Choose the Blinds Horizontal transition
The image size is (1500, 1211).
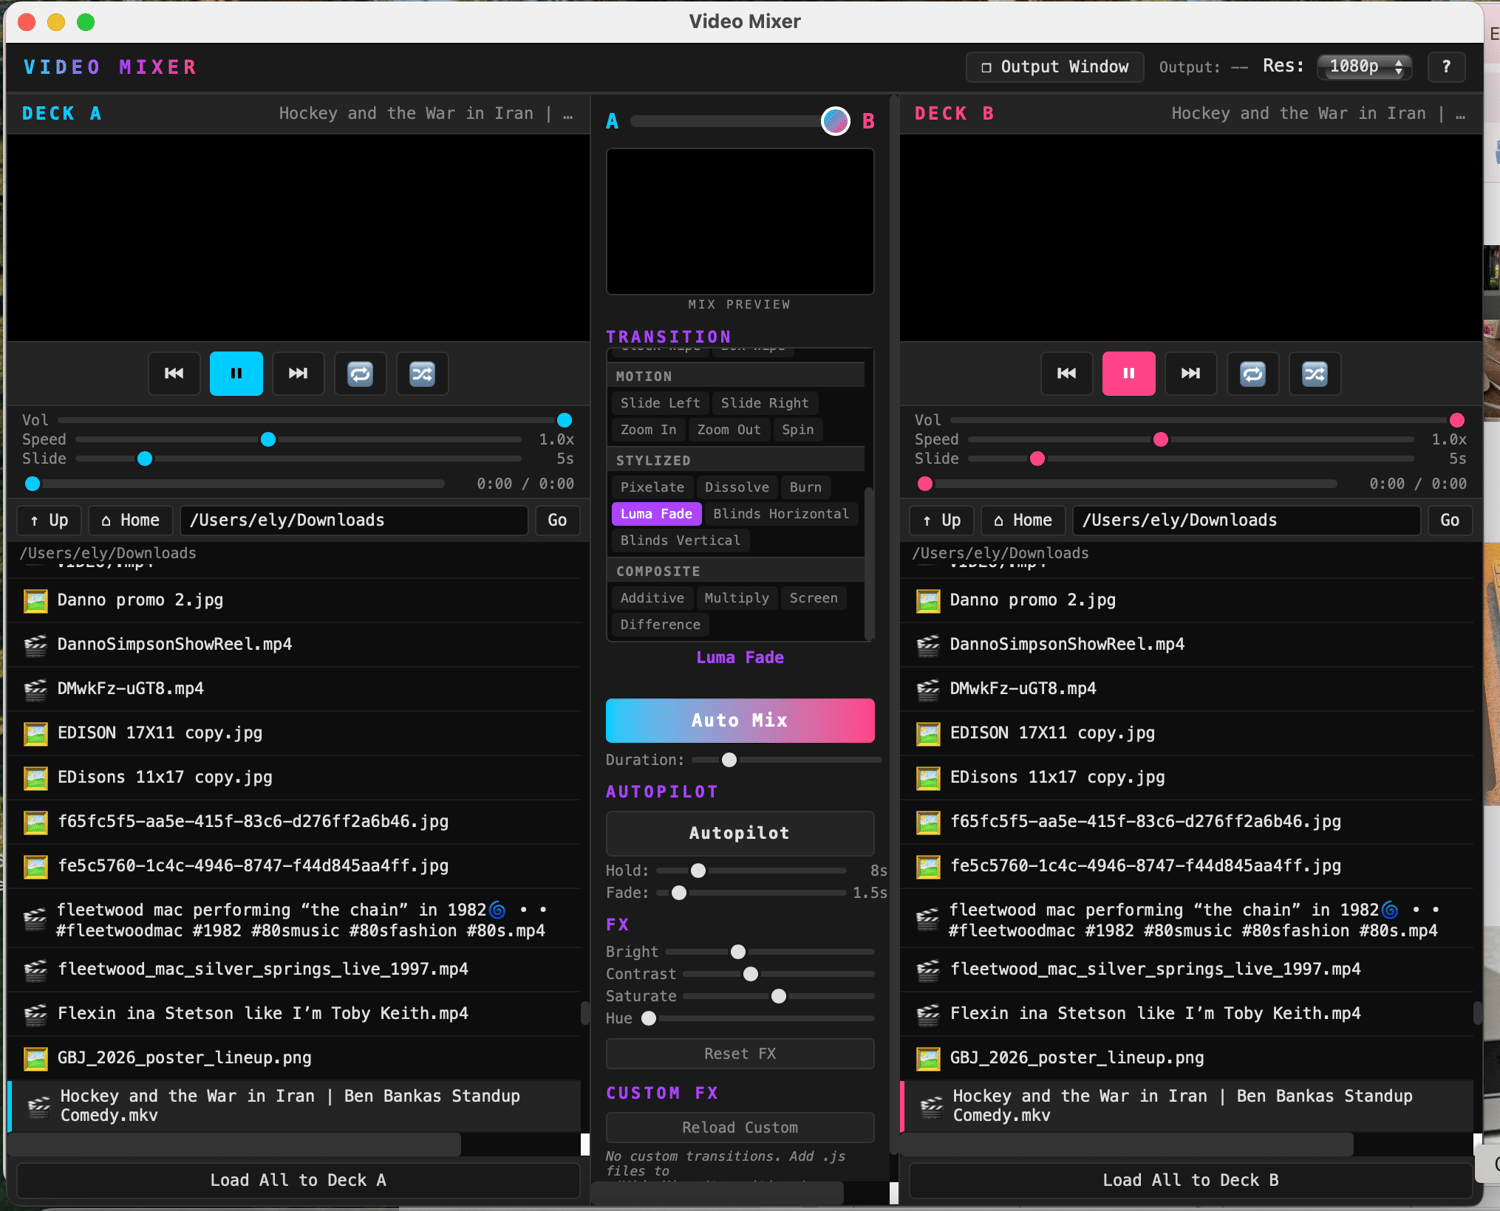click(x=781, y=514)
